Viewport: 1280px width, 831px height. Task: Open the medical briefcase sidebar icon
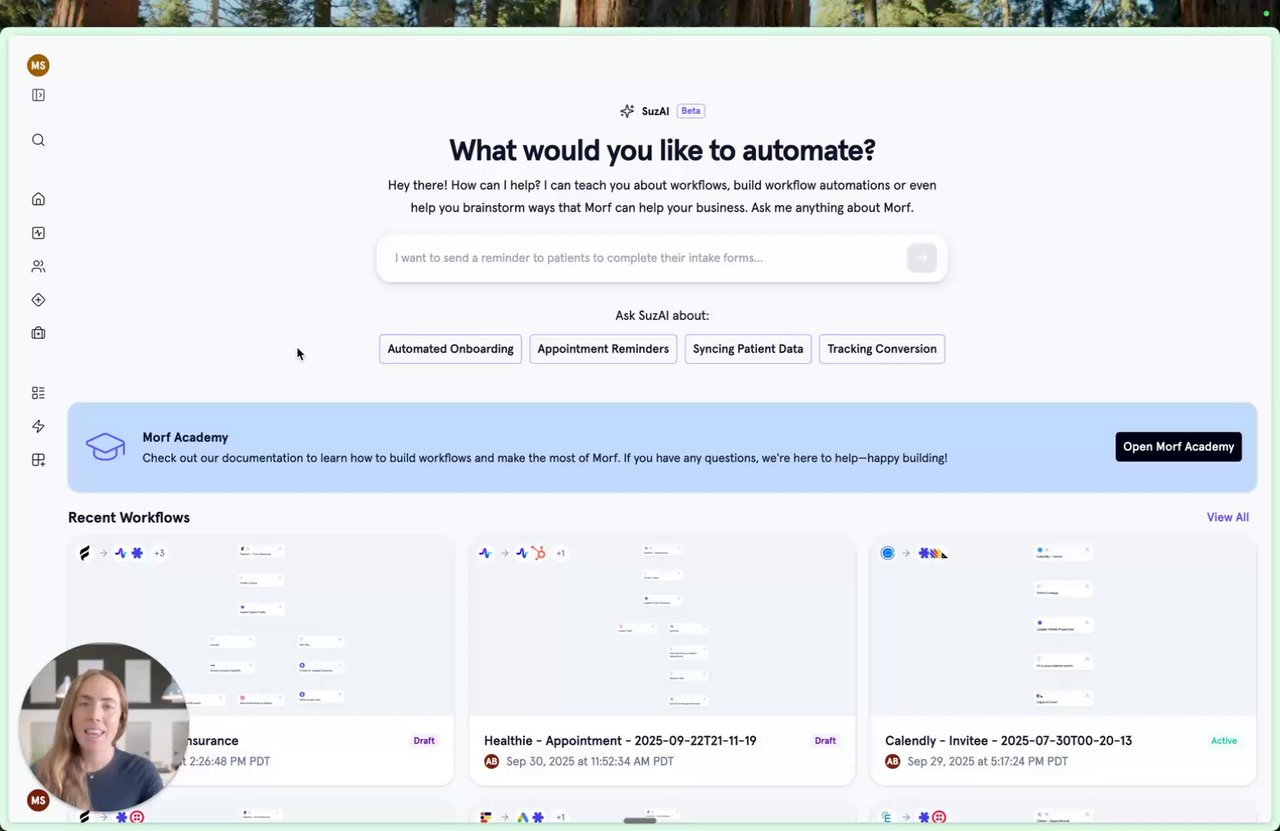[x=38, y=333]
